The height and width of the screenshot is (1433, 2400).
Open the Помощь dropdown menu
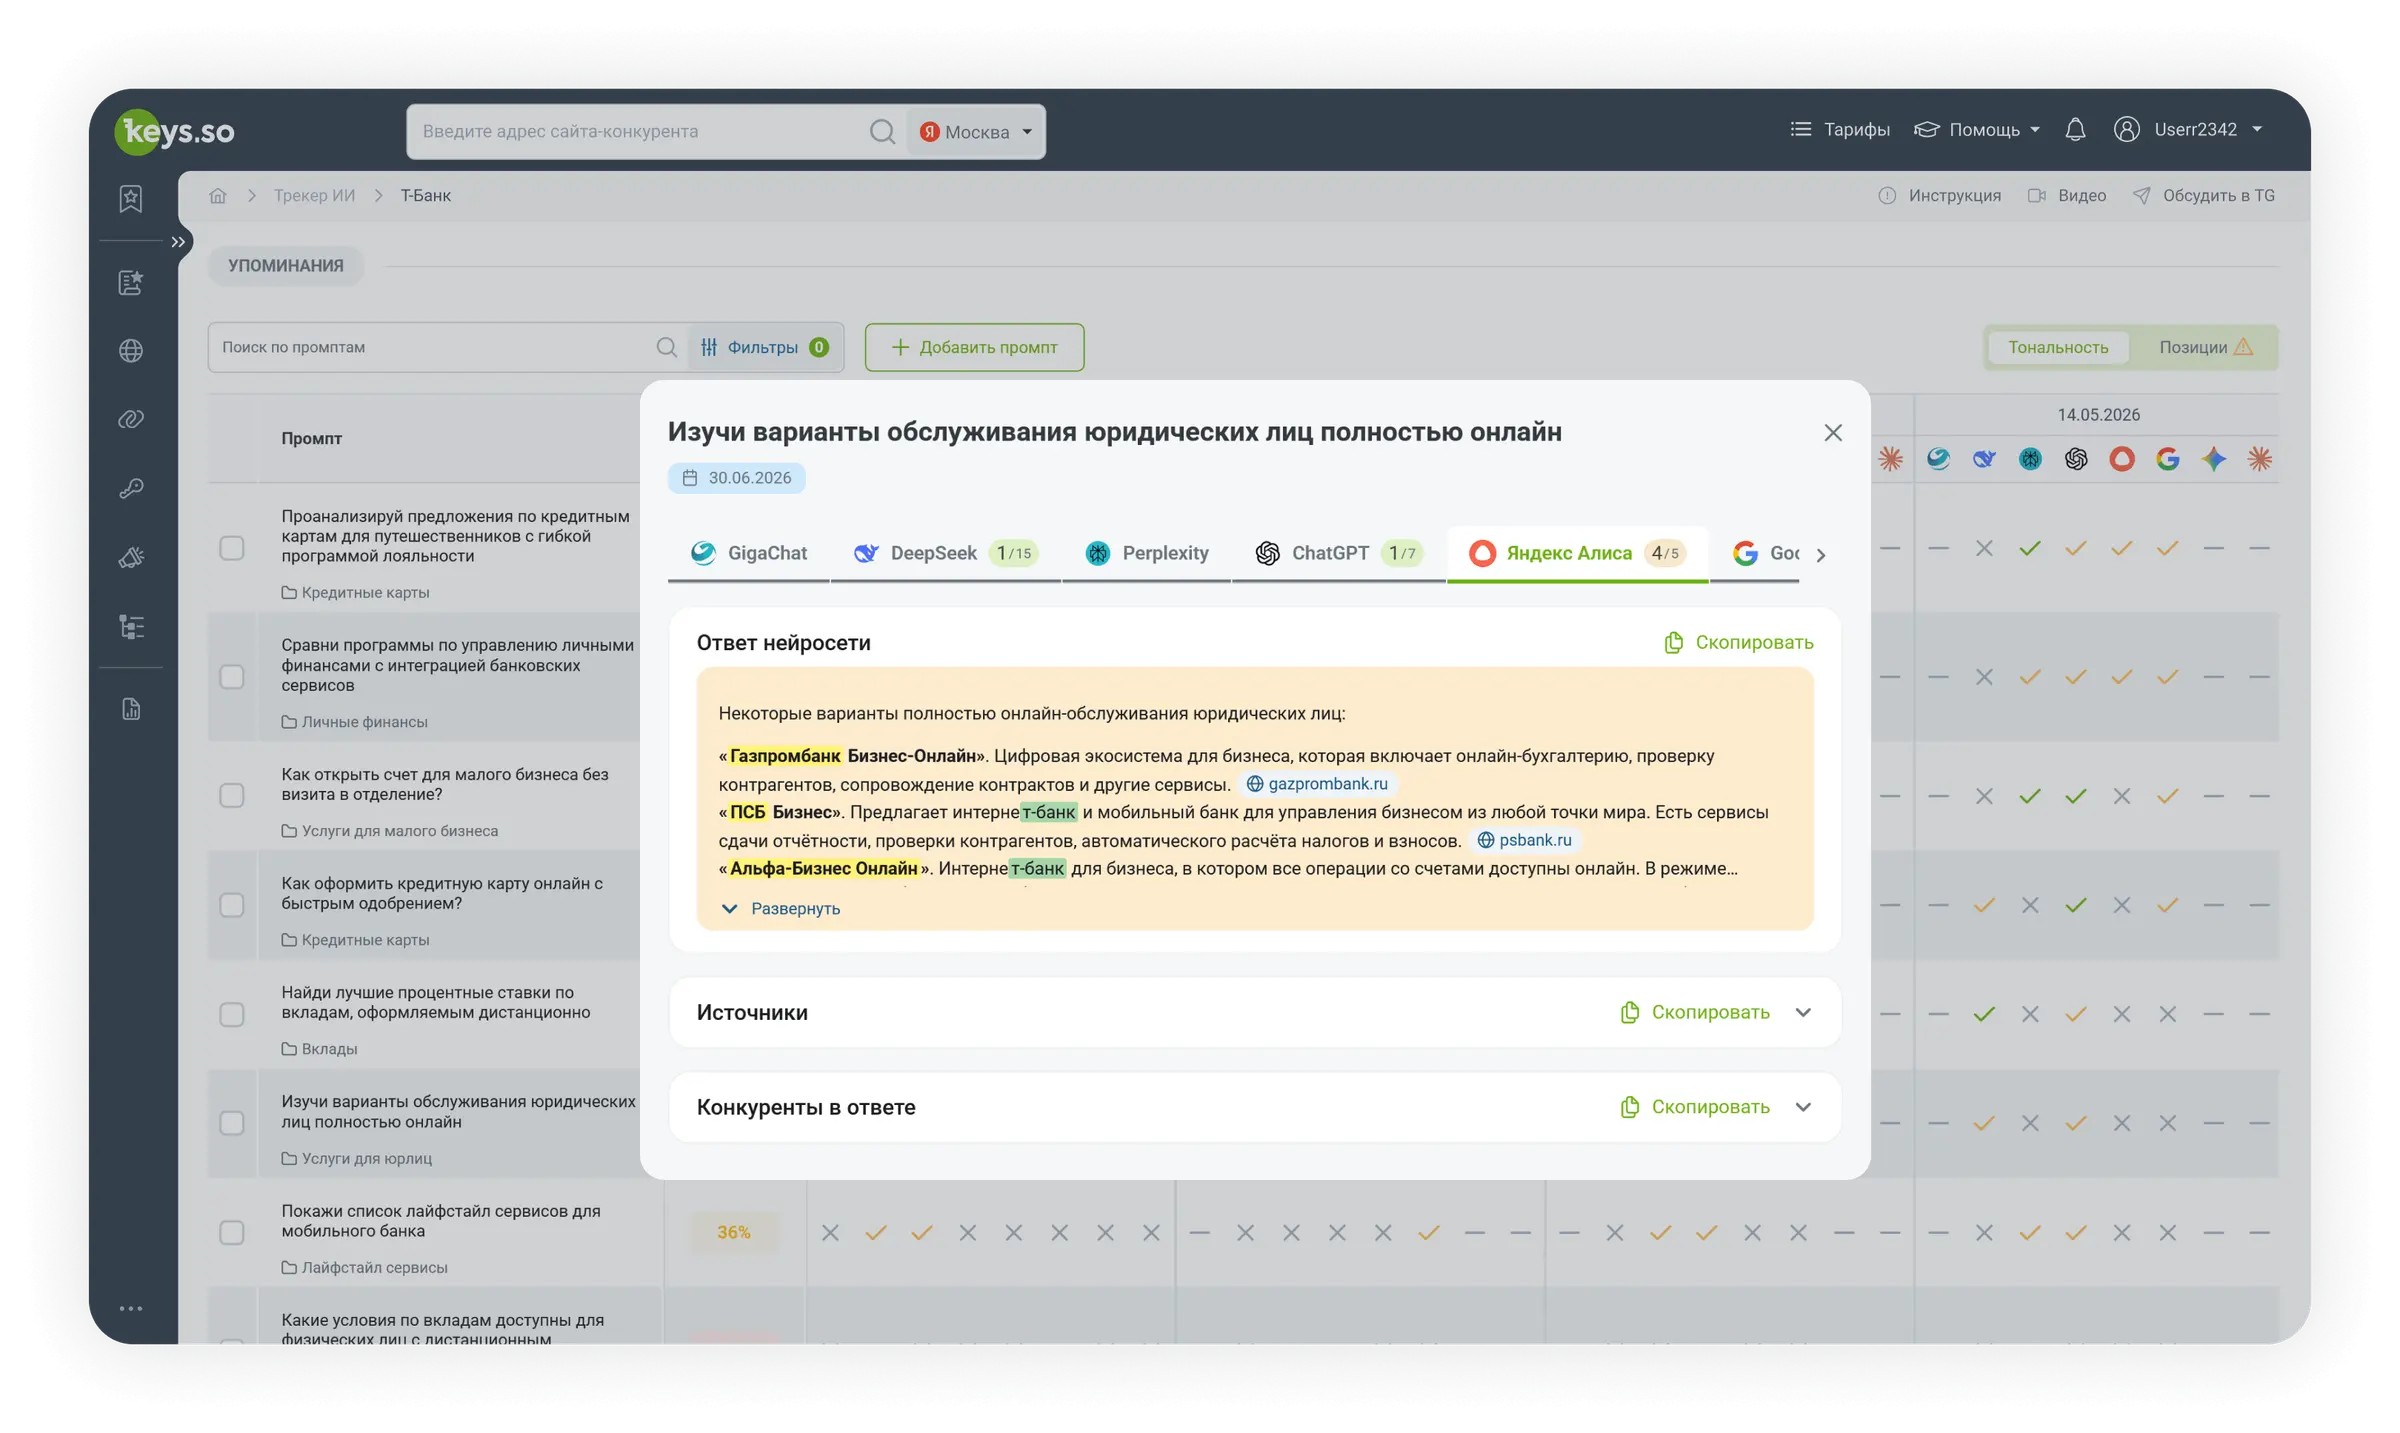click(x=1977, y=130)
